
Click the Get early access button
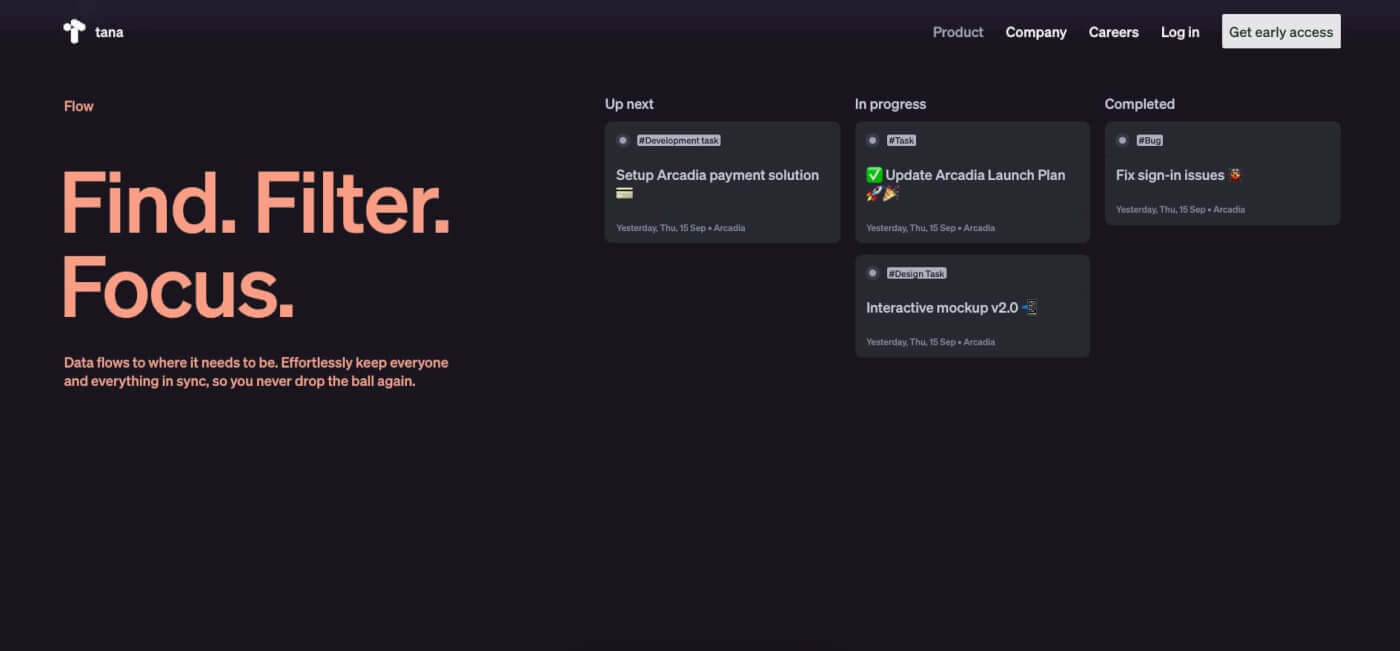(x=1280, y=31)
